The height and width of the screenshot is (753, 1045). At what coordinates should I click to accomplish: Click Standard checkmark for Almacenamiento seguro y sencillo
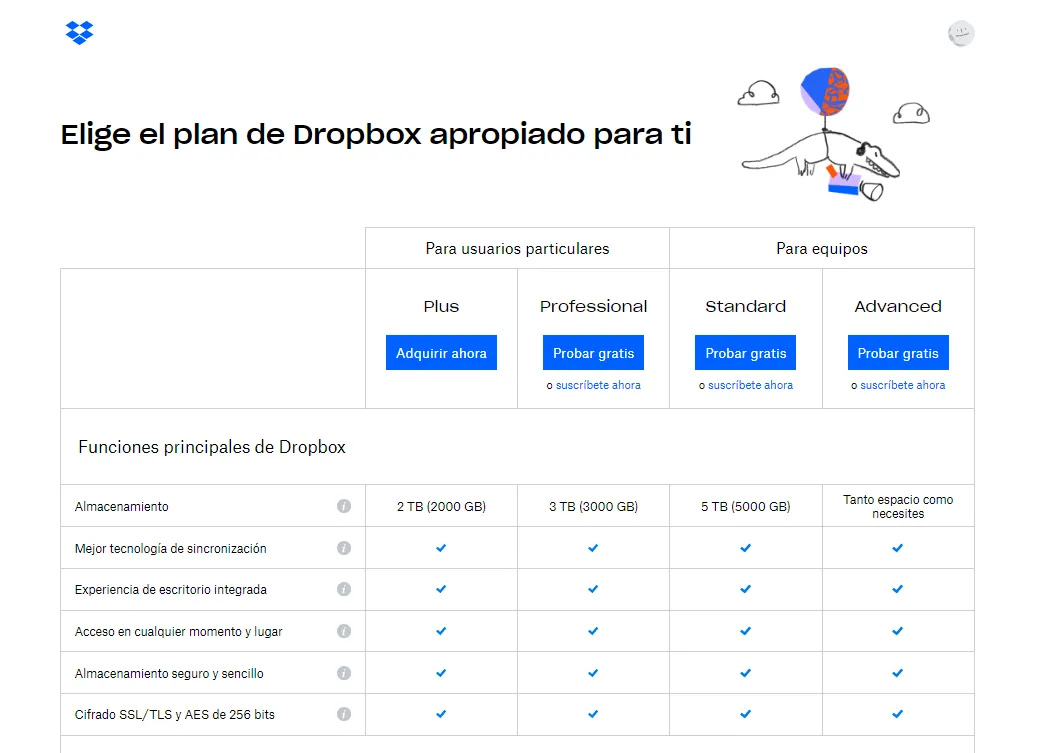coord(746,673)
